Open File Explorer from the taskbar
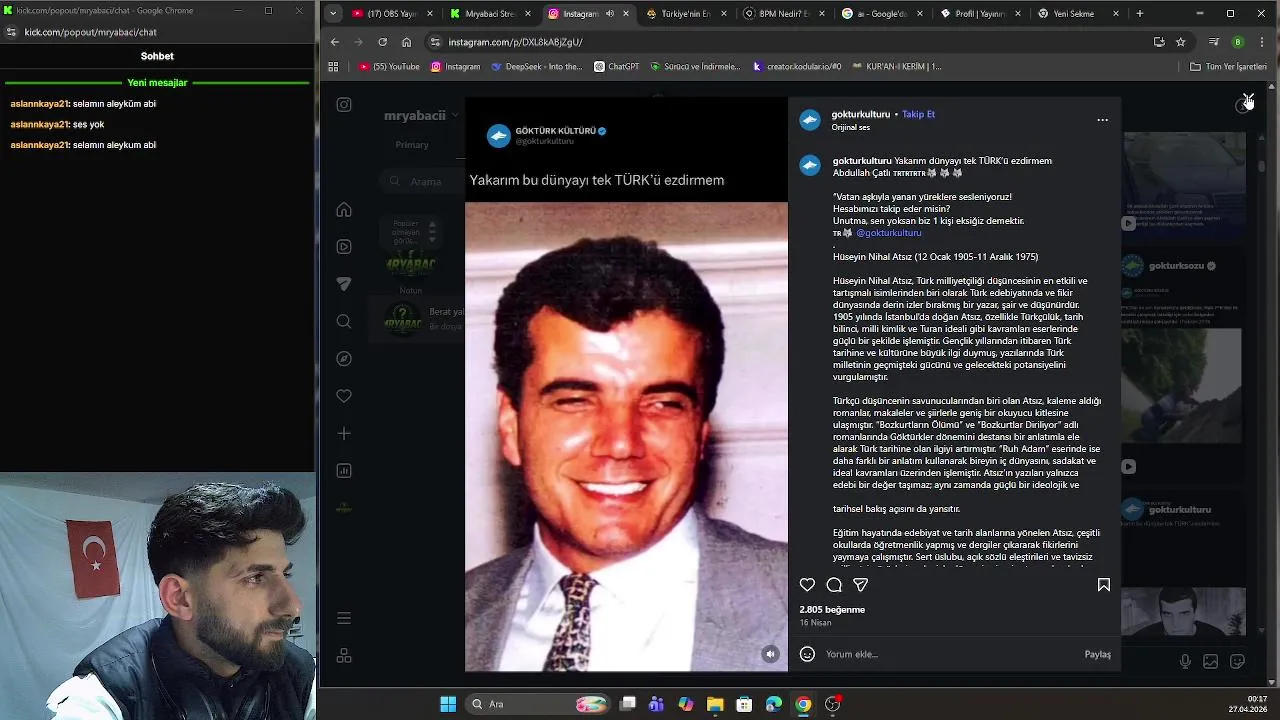1280x720 pixels. [715, 704]
